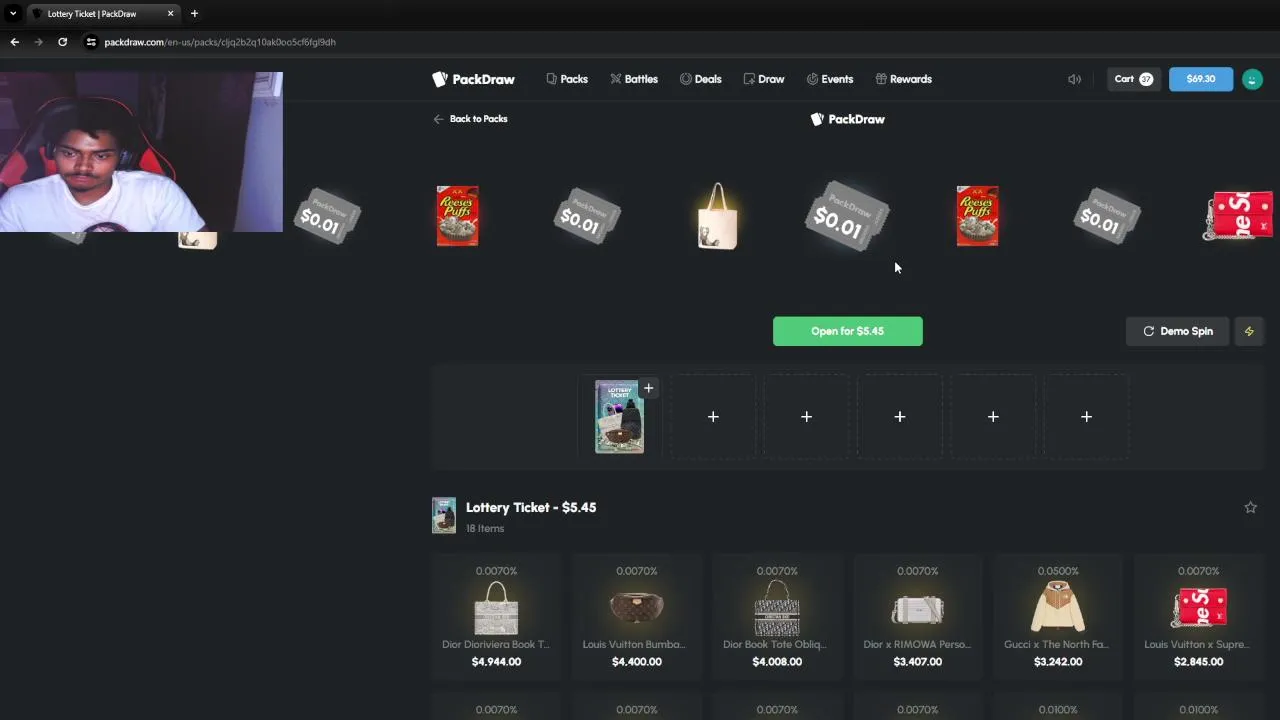Screen dimensions: 1280x720
Task: Open Louis Vuitton Bumbag $4,400.00 item
Action: click(x=637, y=616)
